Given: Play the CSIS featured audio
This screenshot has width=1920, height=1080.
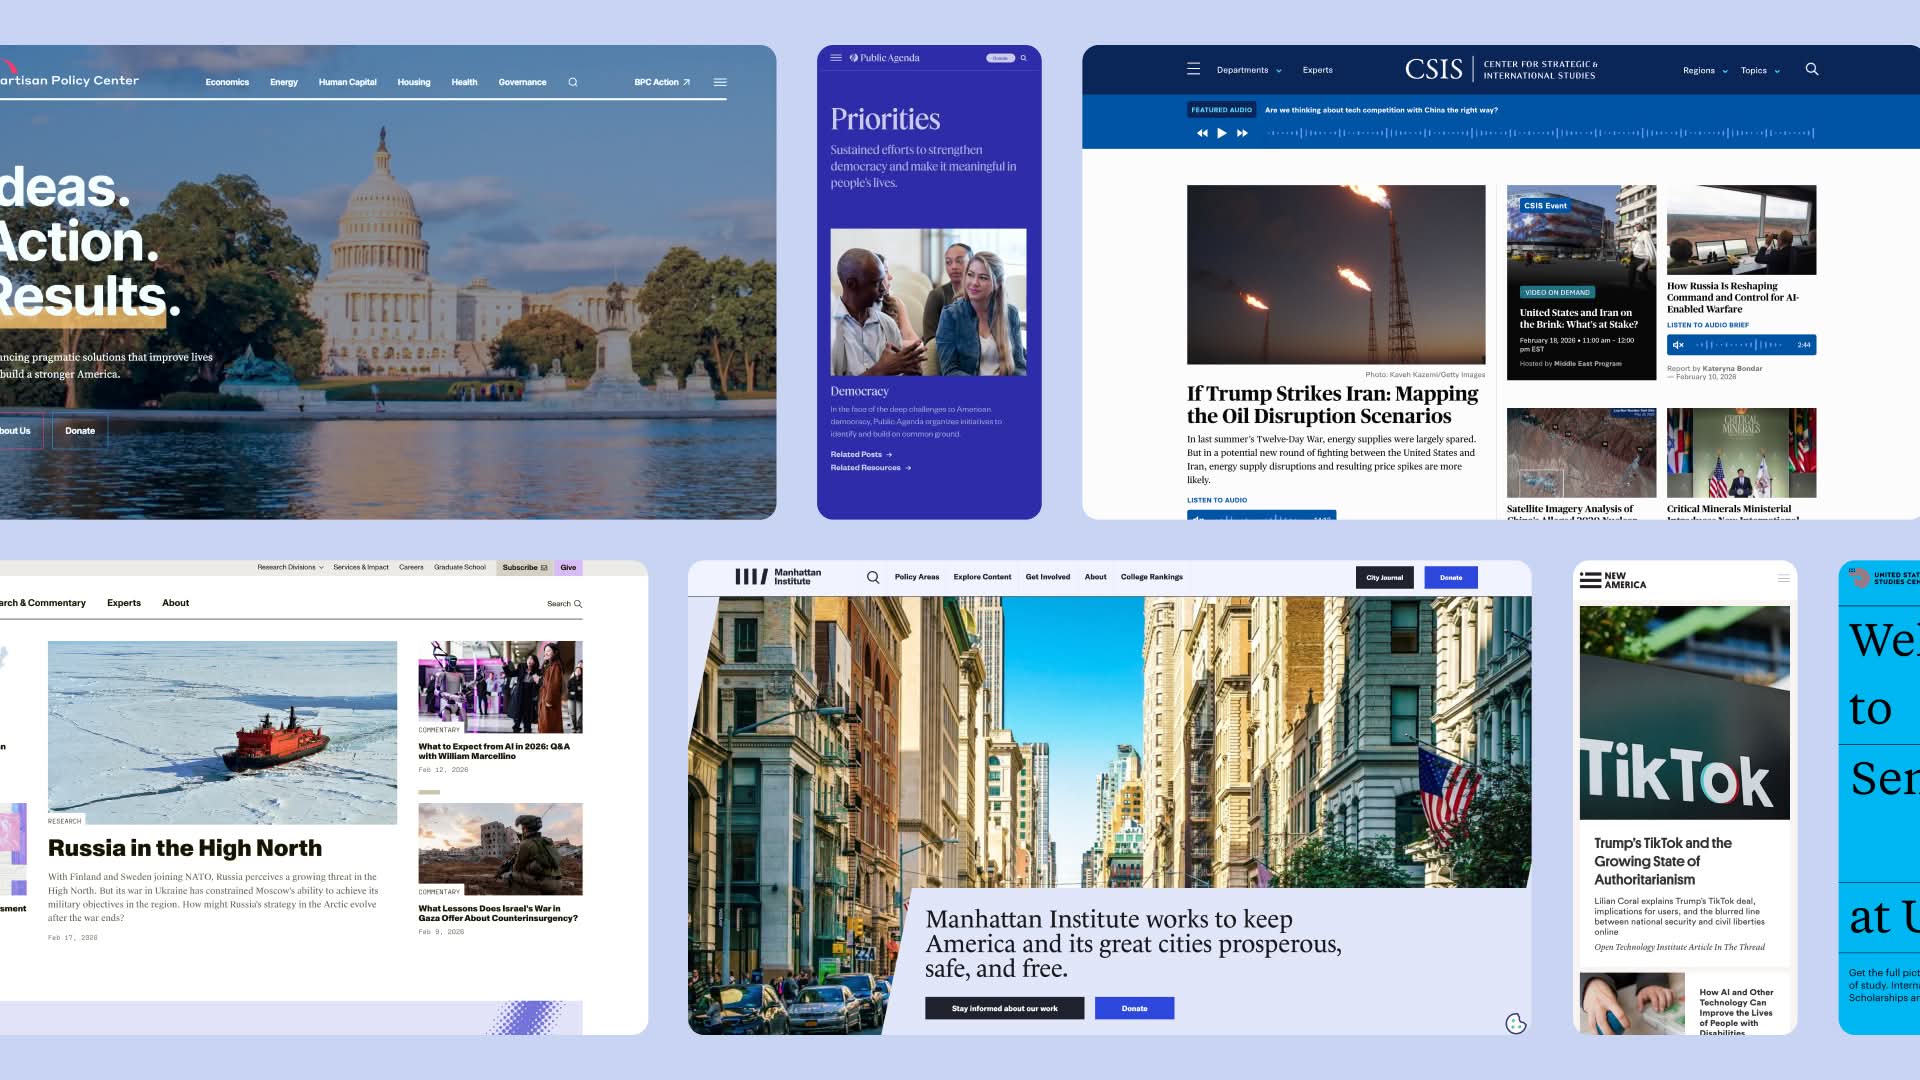Looking at the screenshot, I should (x=1221, y=133).
